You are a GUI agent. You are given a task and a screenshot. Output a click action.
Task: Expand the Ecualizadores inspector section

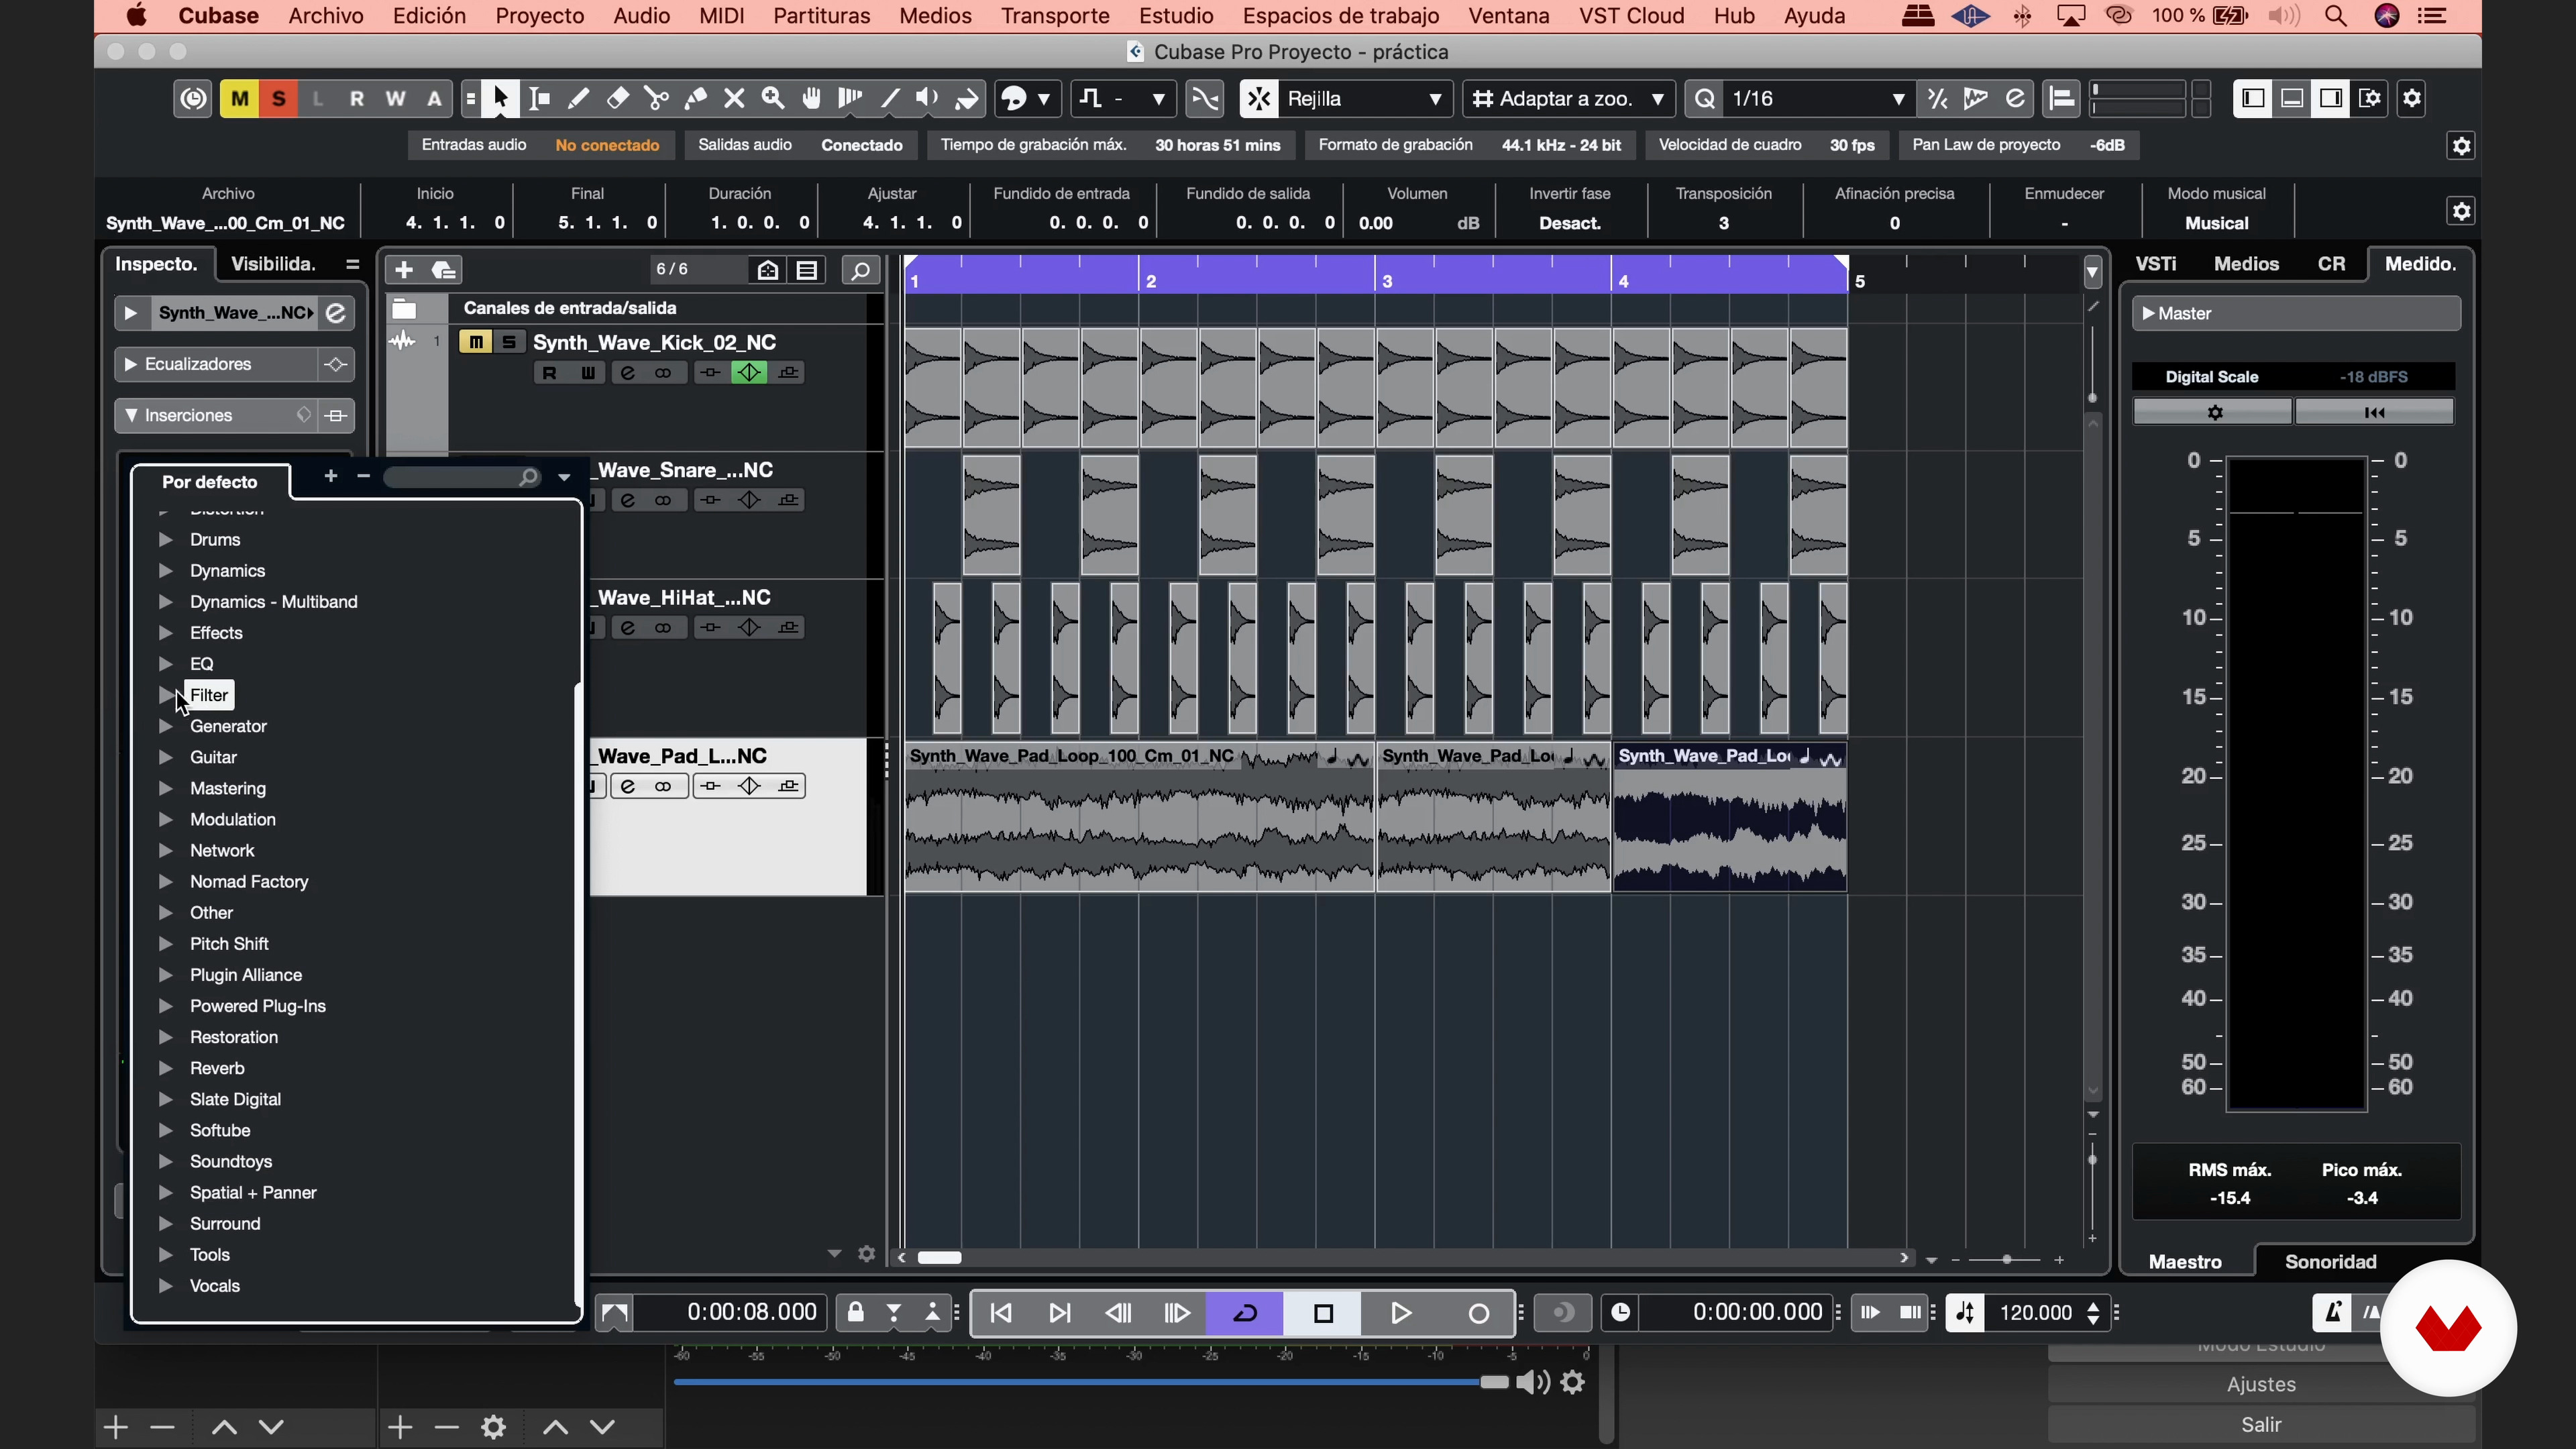tap(130, 364)
